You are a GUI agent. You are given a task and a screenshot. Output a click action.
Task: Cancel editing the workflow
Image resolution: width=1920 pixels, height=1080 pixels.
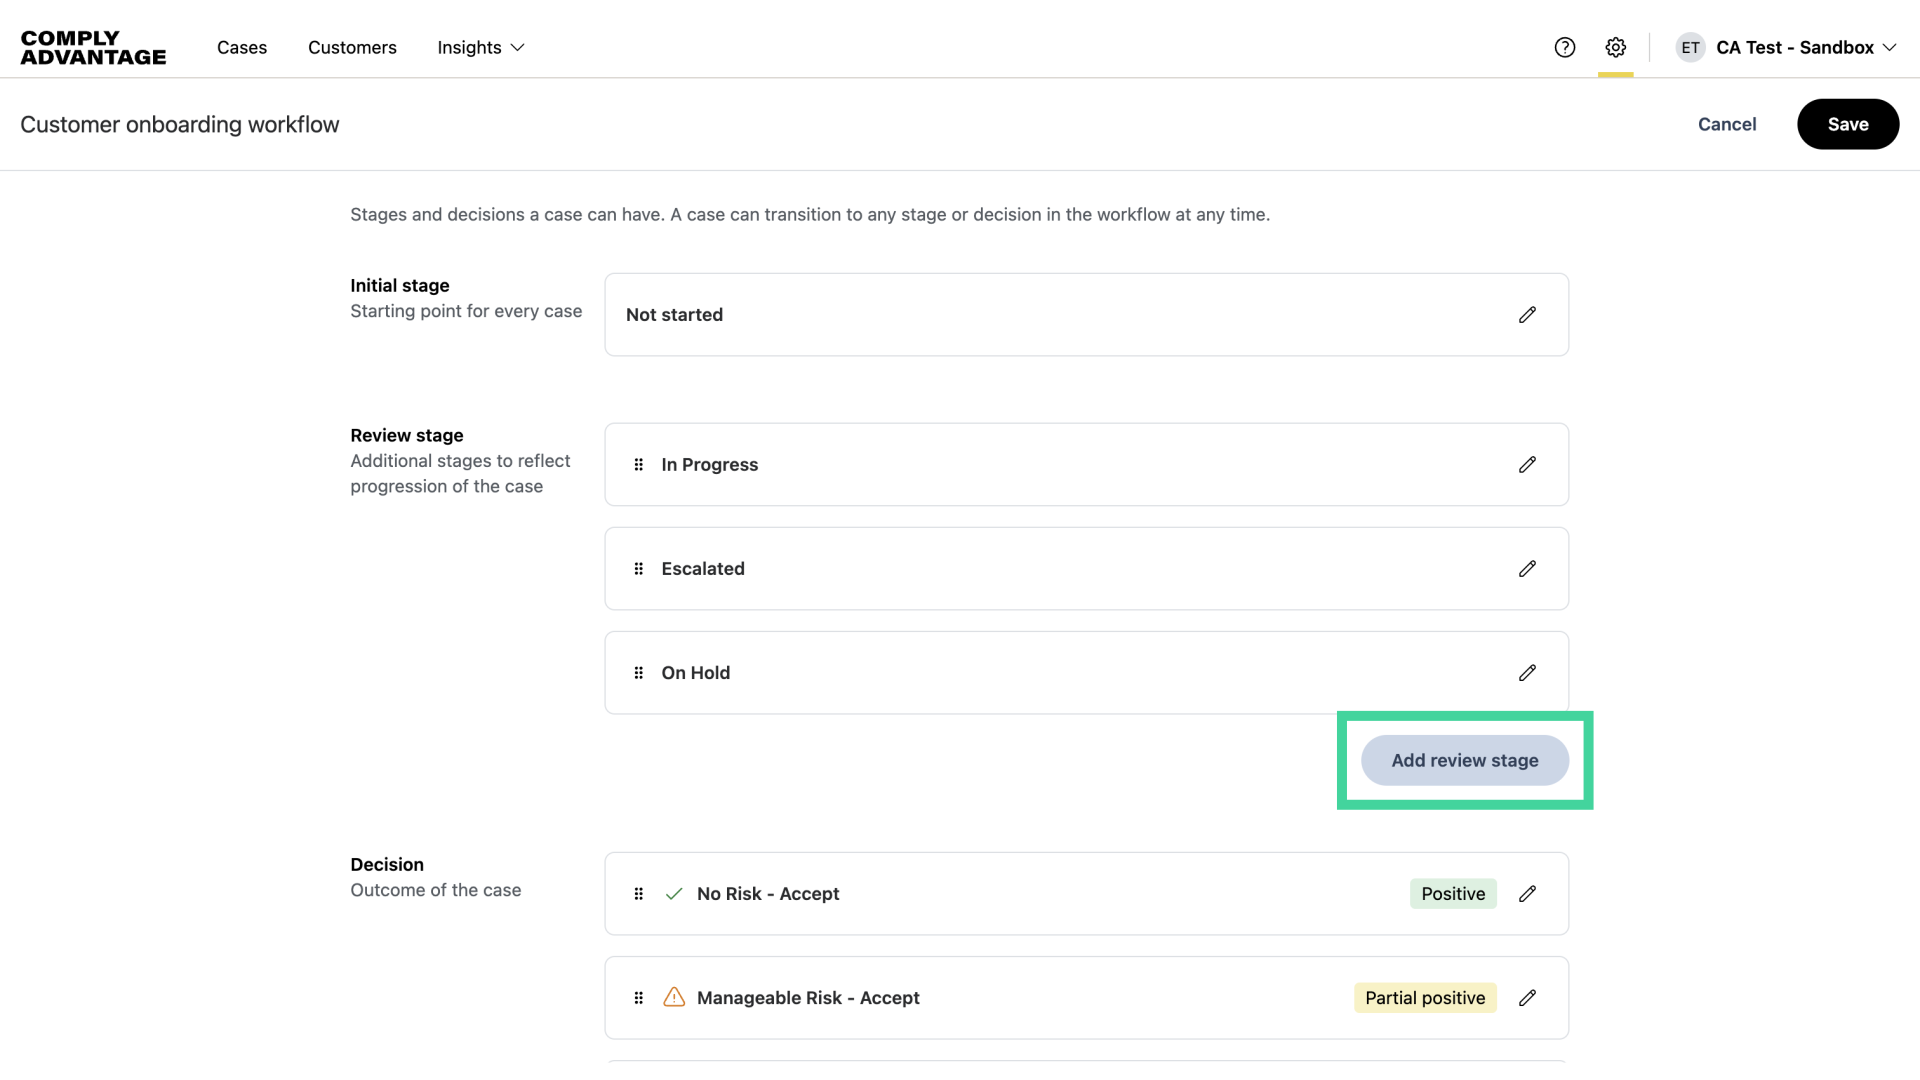coord(1727,125)
